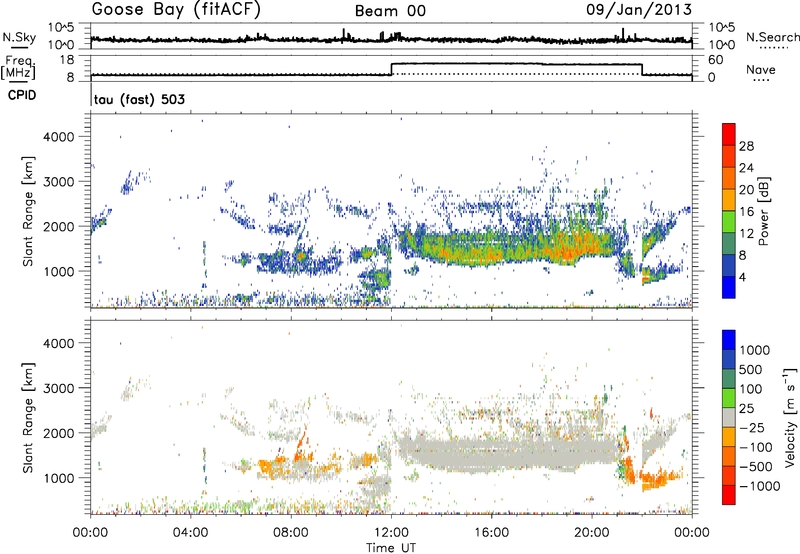Viewport: 800px width, 554px height.
Task: Click the '20:00' time axis label
Action: click(x=591, y=533)
